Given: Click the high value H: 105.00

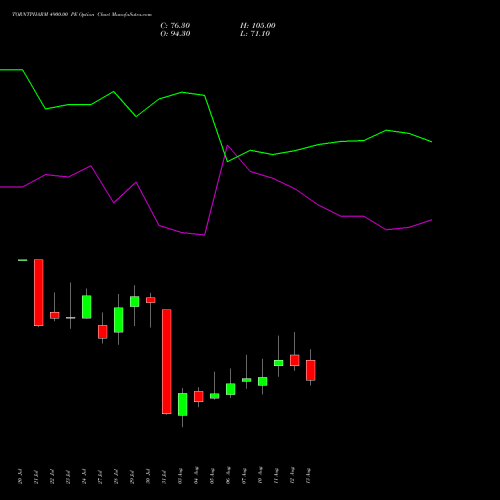Looking at the screenshot, I should tap(258, 26).
